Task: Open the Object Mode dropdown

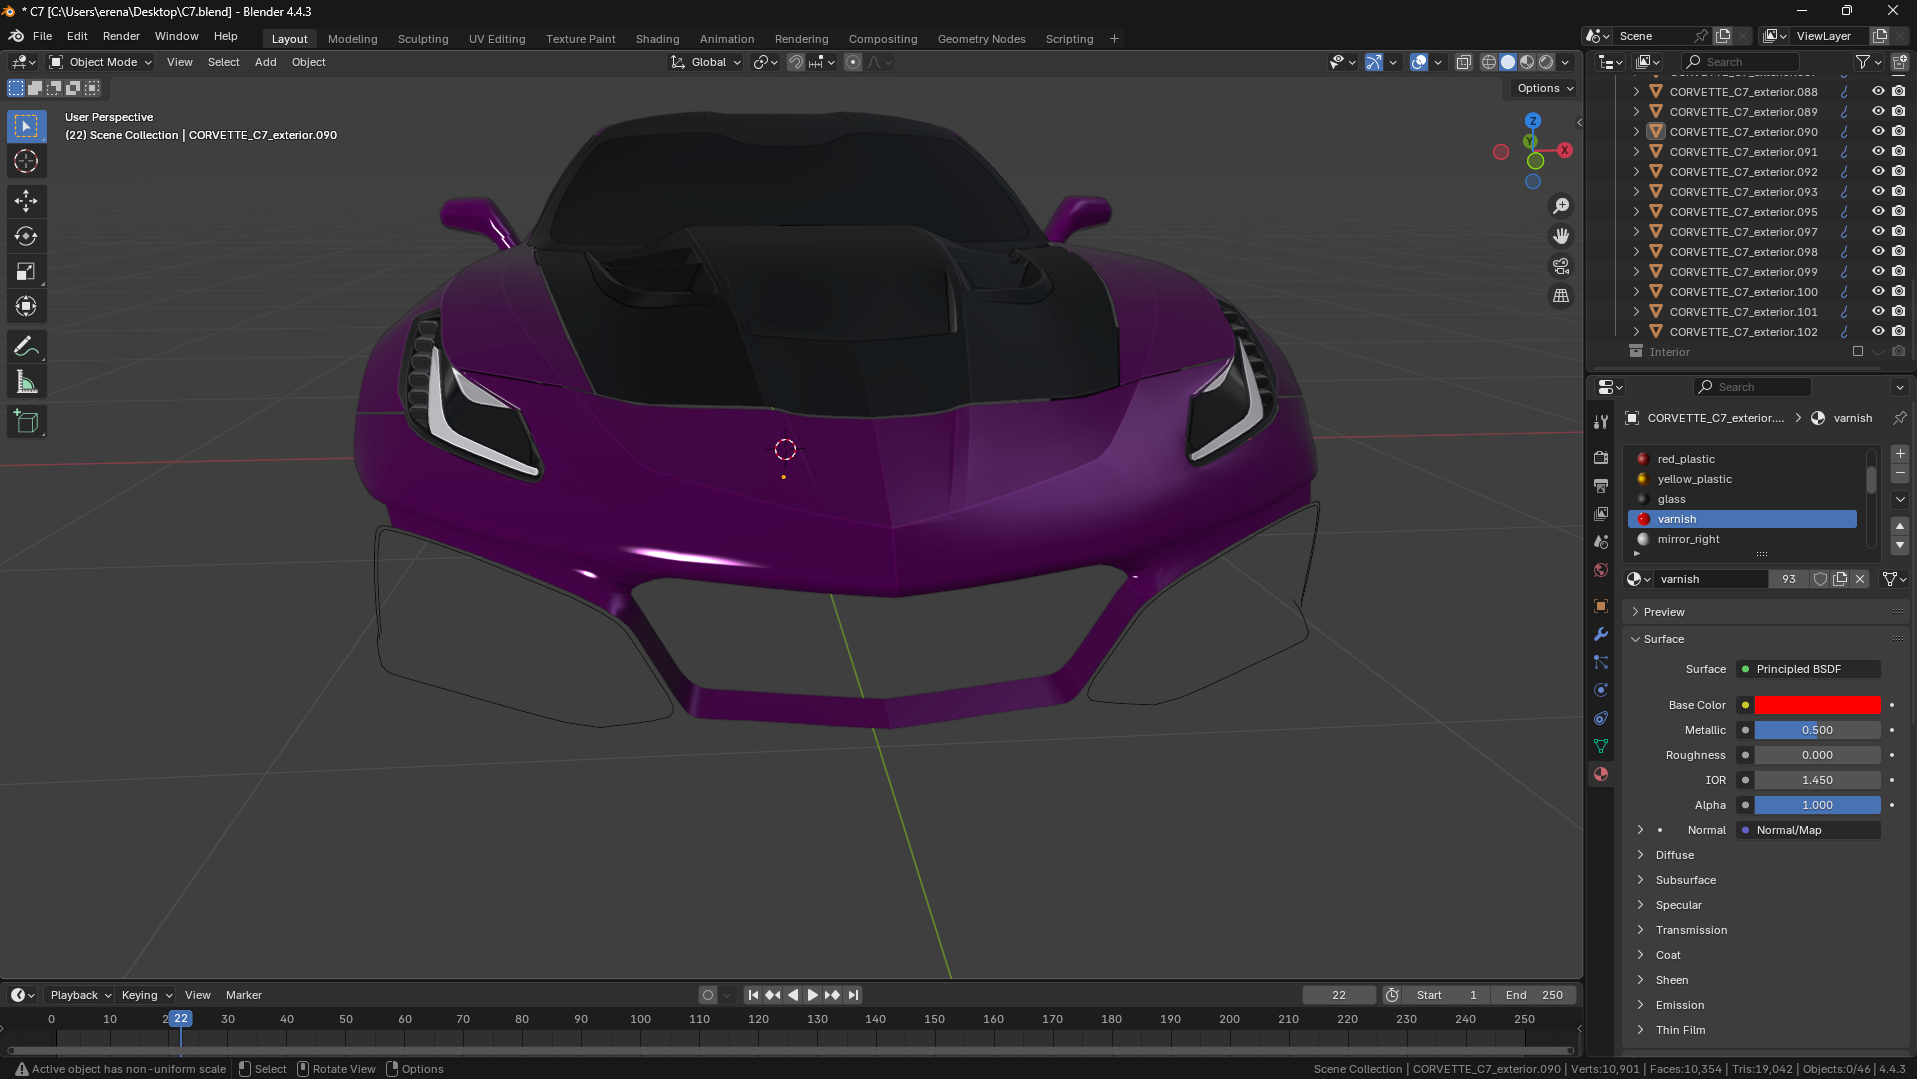Action: click(x=101, y=62)
